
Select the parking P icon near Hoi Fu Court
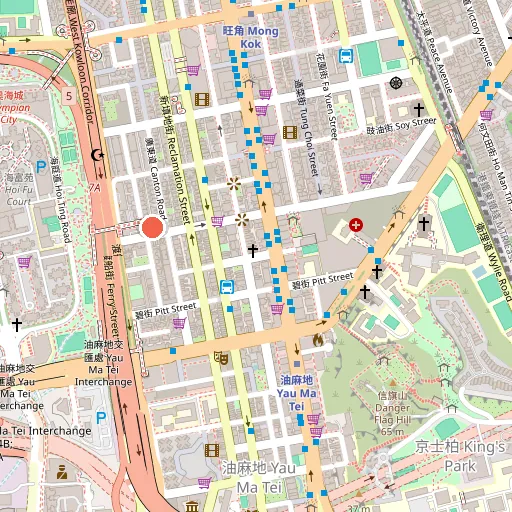(41, 167)
